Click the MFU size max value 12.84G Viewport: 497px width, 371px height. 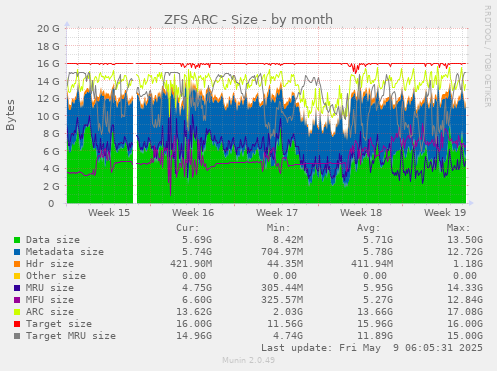465,300
